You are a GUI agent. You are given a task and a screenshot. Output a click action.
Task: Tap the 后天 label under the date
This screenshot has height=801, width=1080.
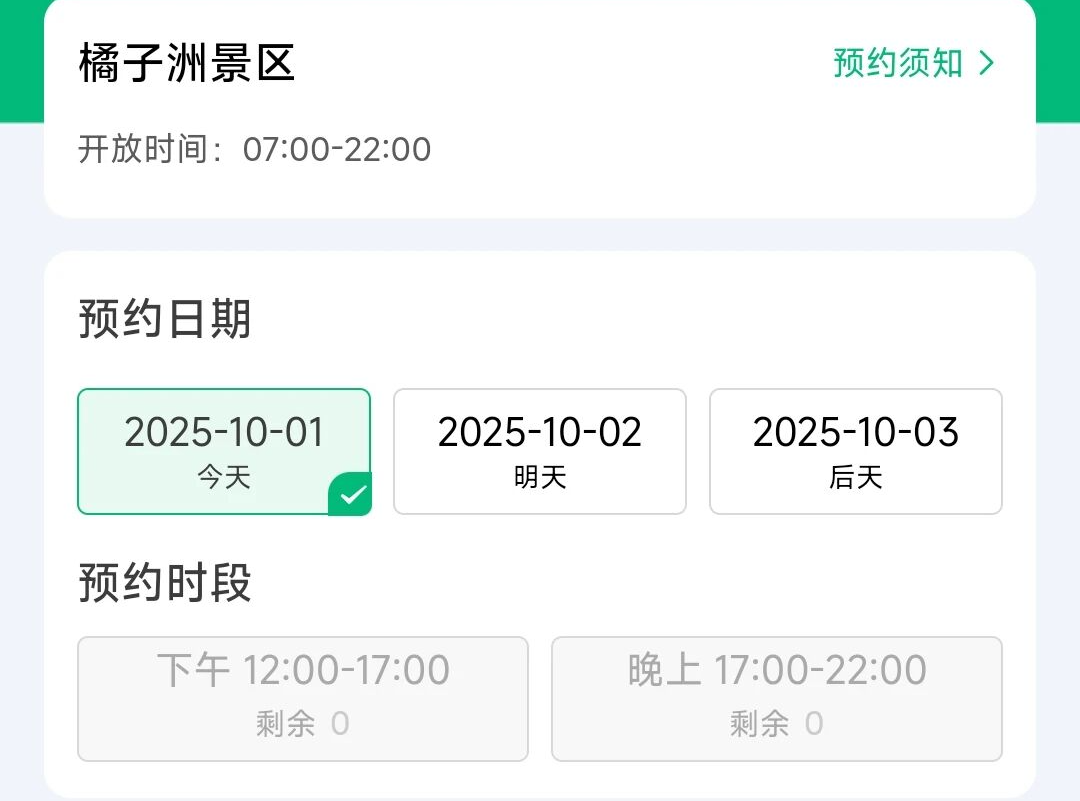click(x=856, y=478)
